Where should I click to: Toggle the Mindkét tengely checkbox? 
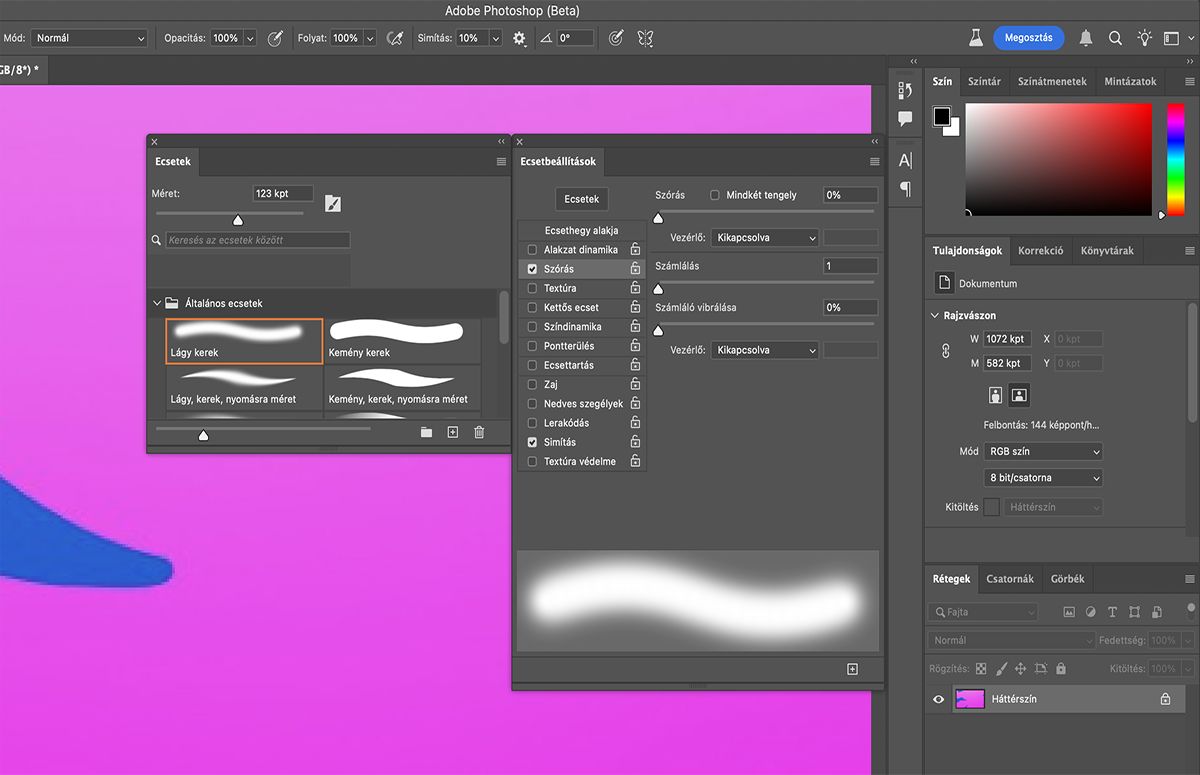pos(714,195)
